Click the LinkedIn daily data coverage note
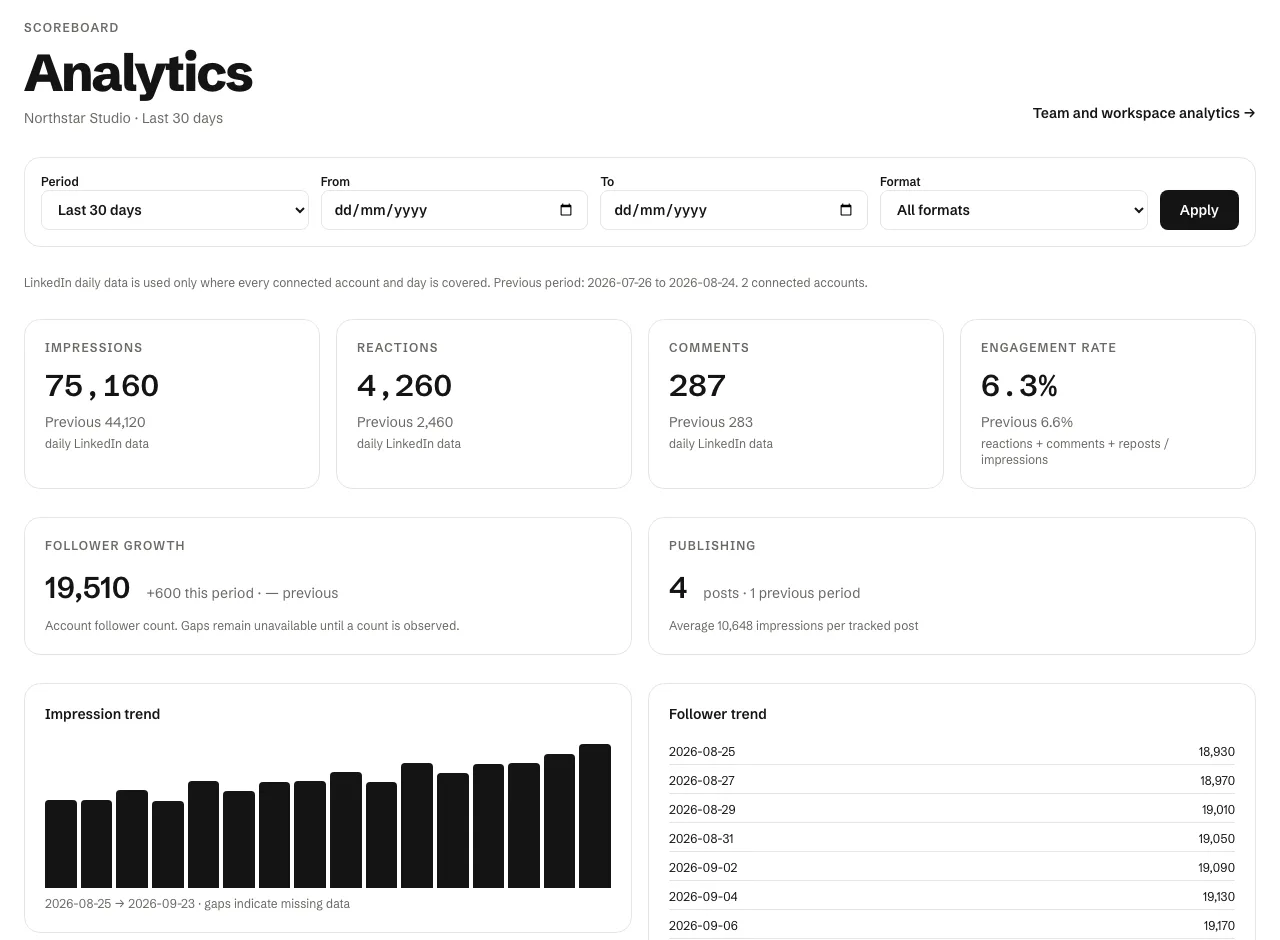This screenshot has width=1280, height=940. 446,283
